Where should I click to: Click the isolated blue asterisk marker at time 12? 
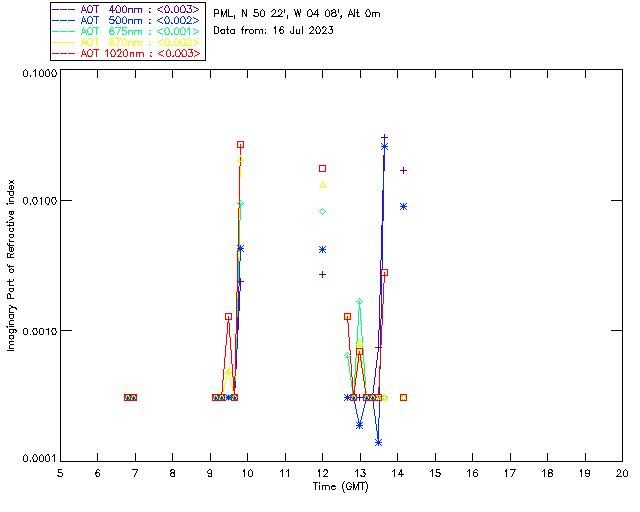click(322, 249)
